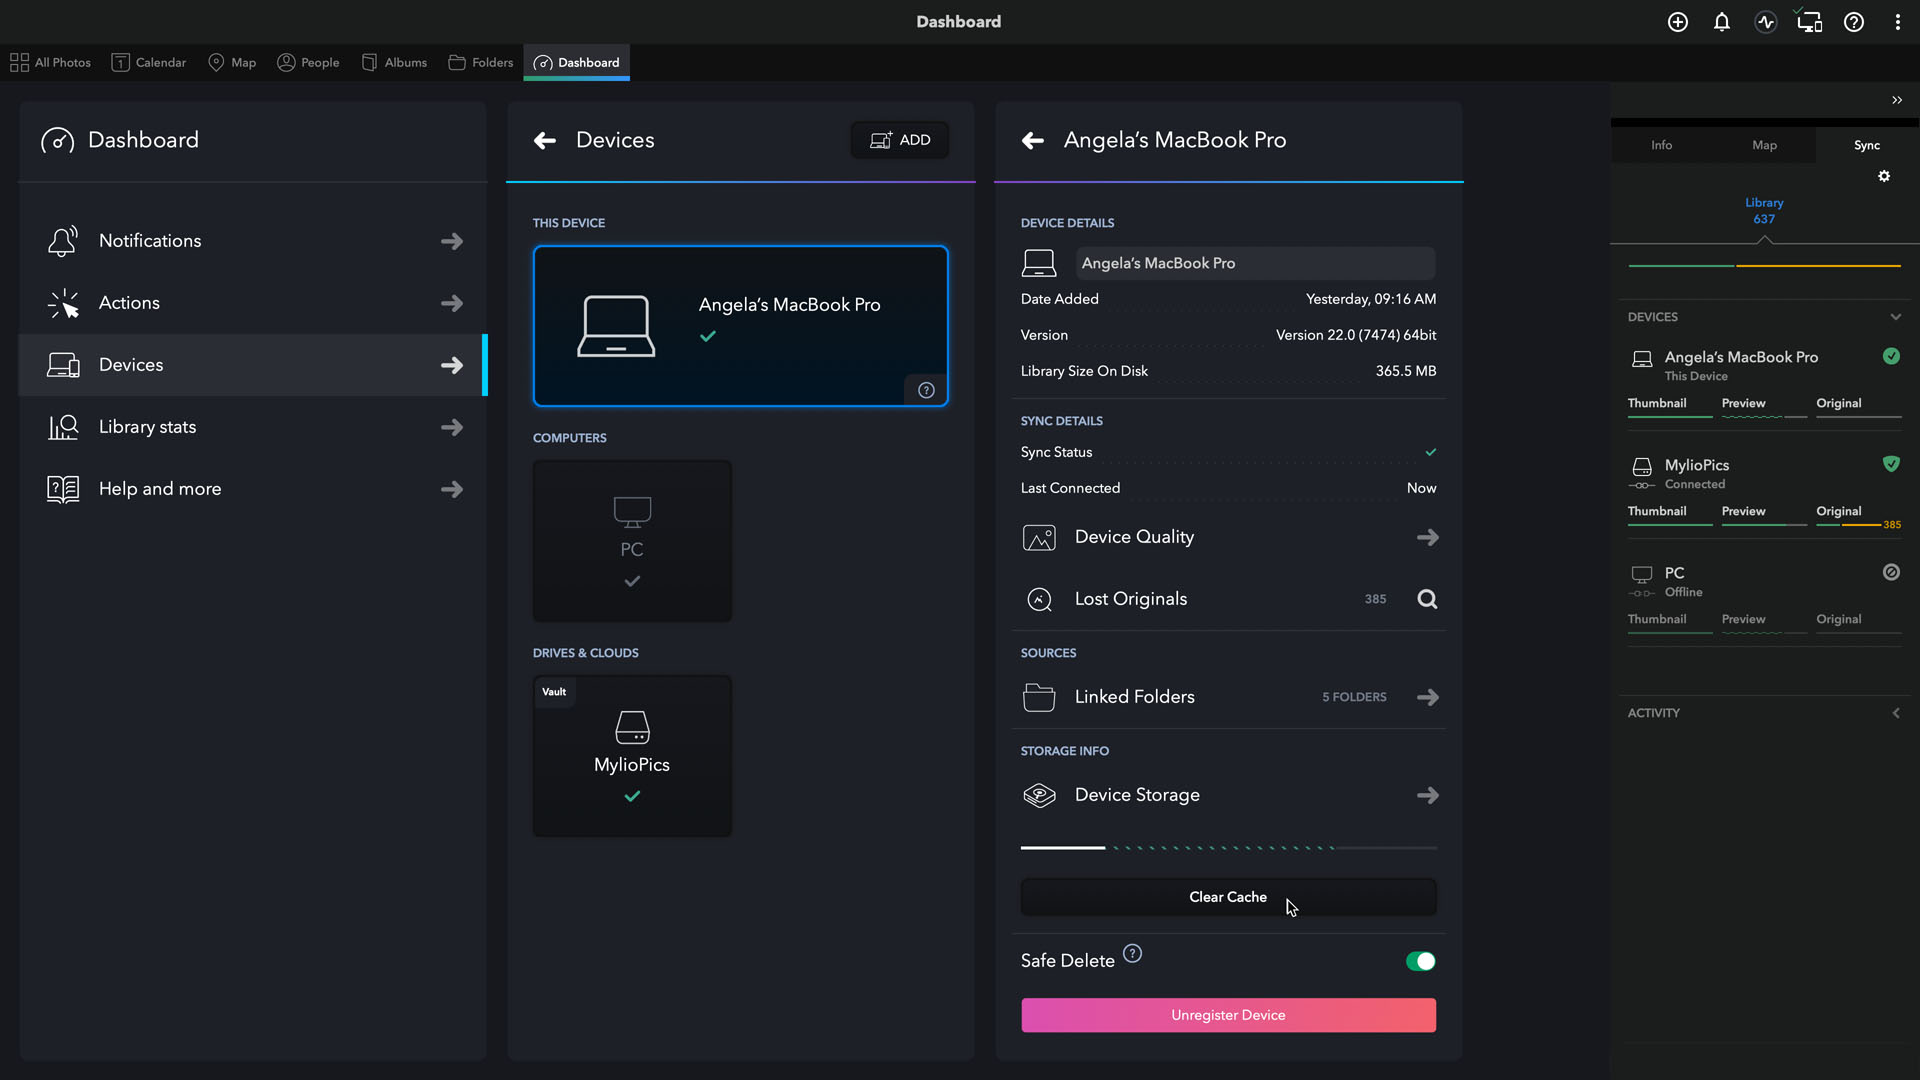Click laptop icon beside device name field
Viewport: 1920px width, 1080px height.
(1039, 263)
